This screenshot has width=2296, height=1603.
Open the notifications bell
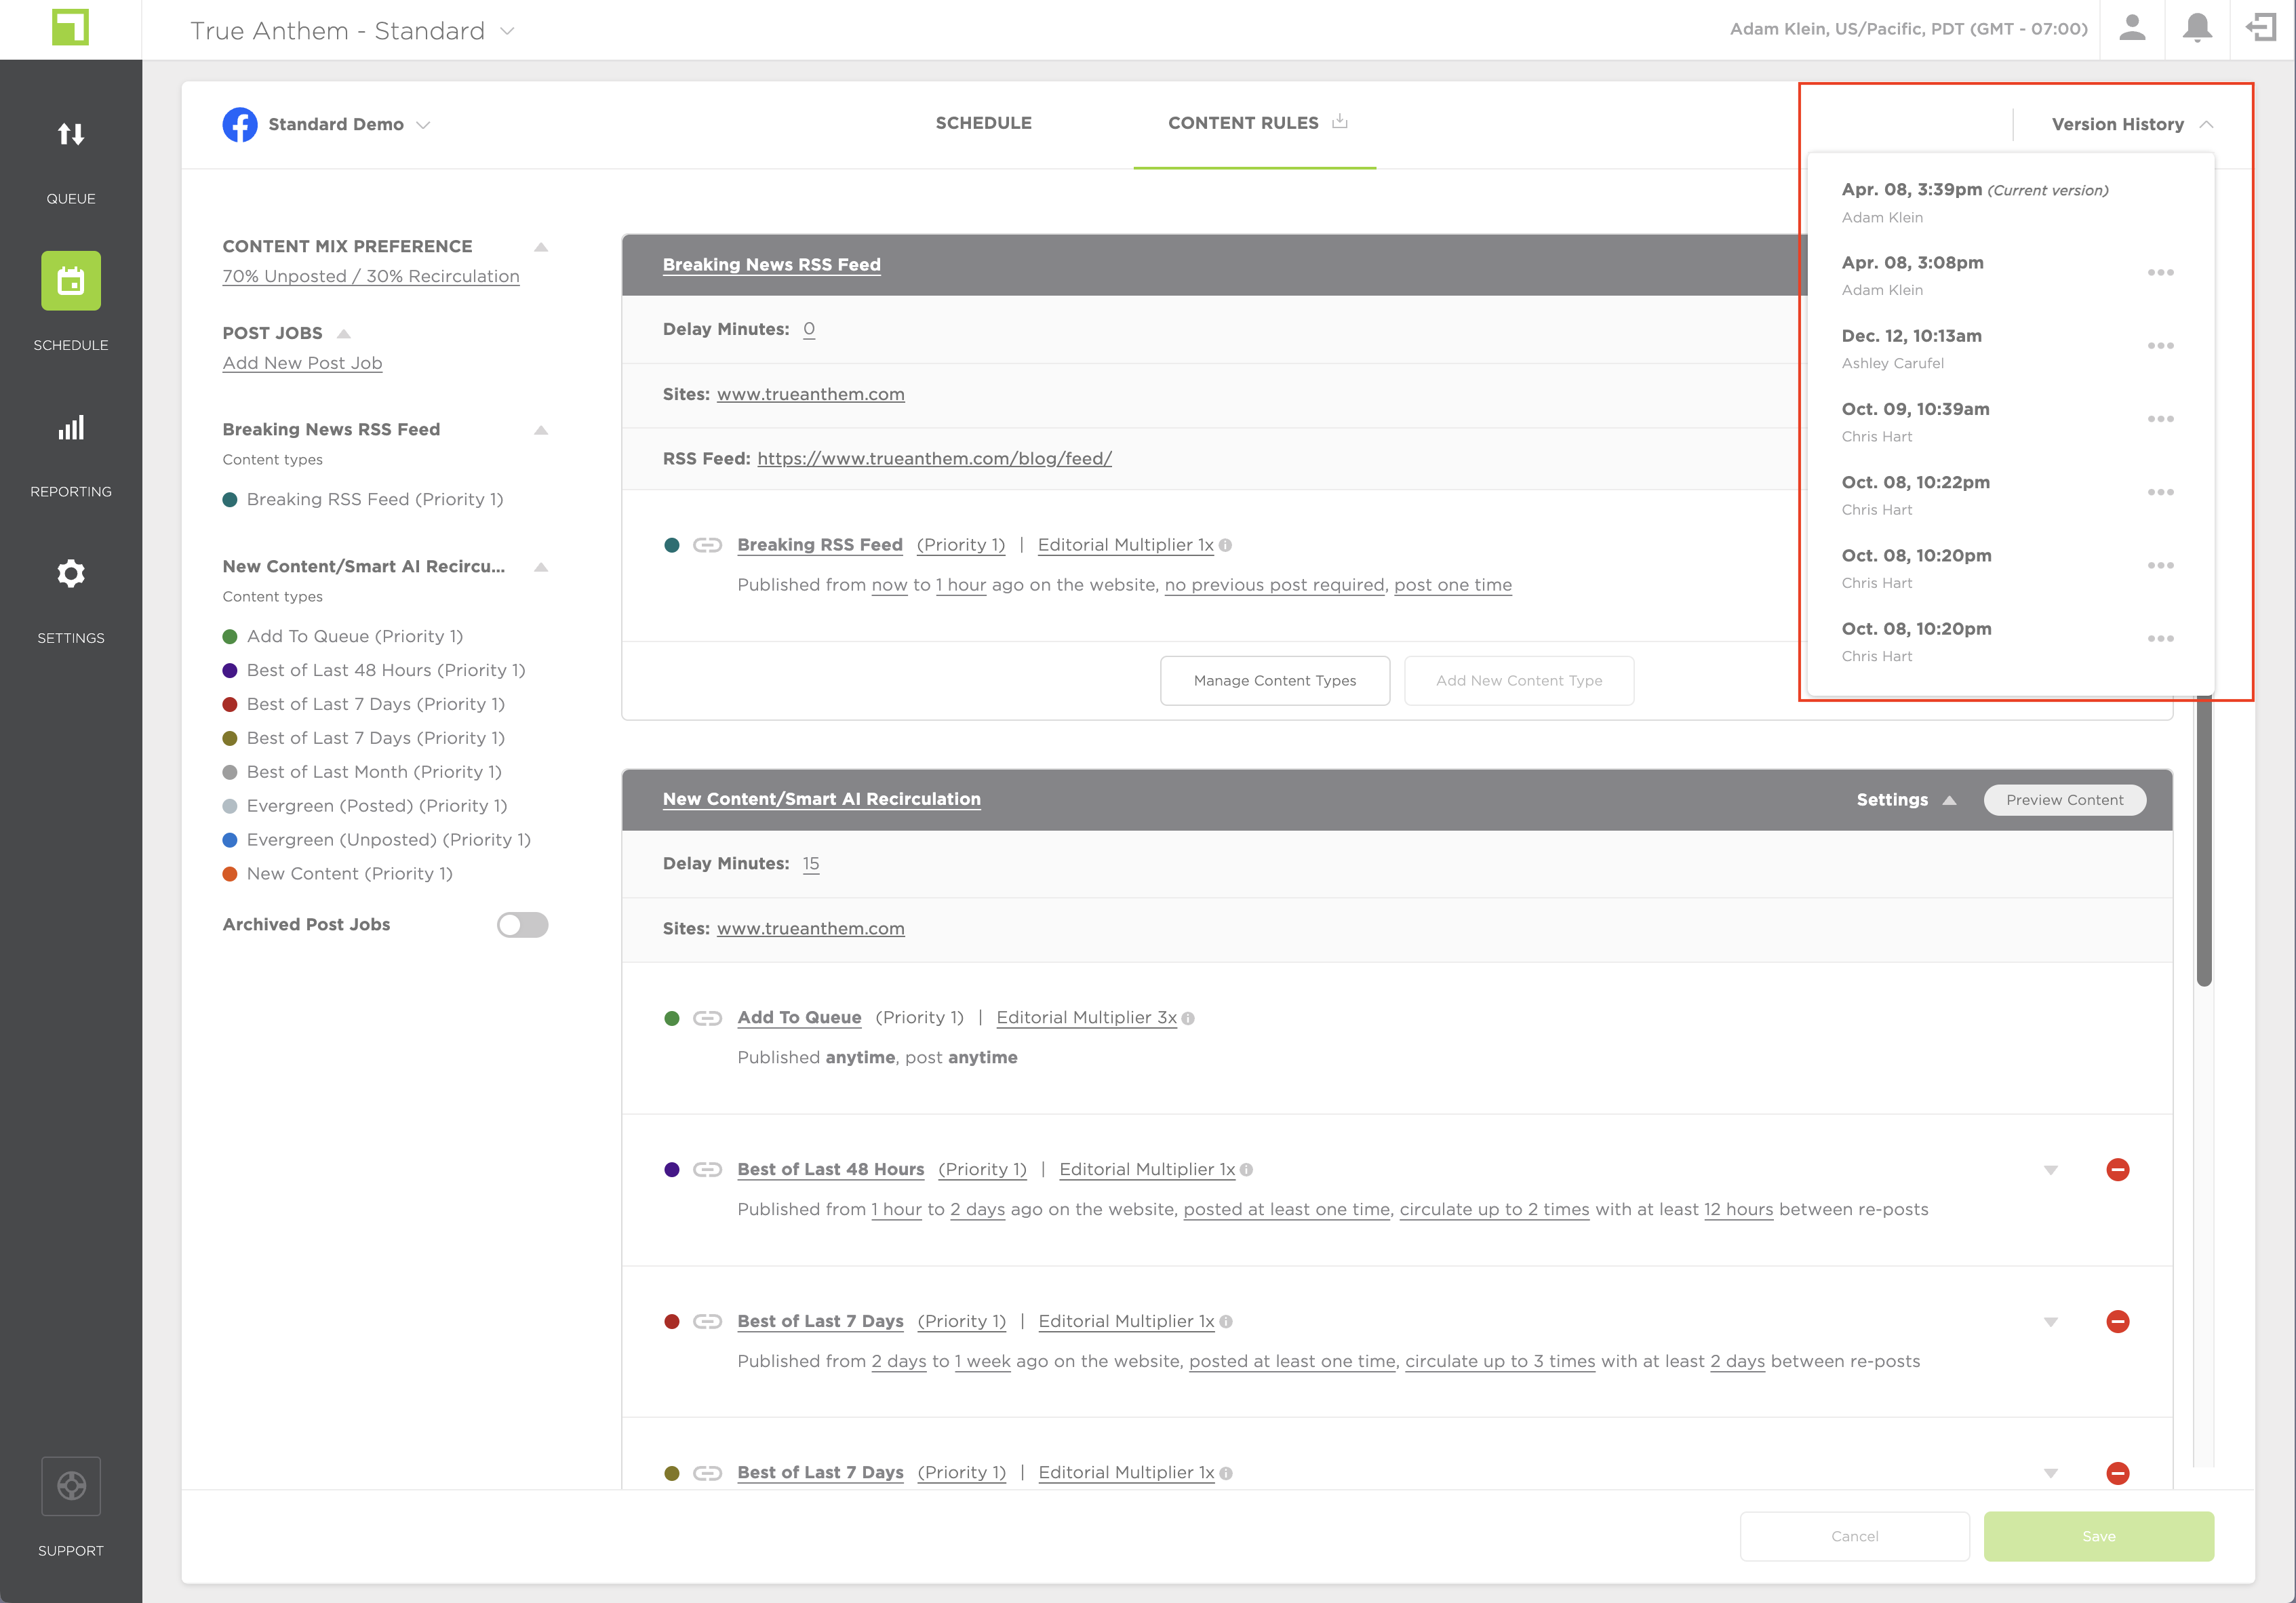click(2197, 28)
